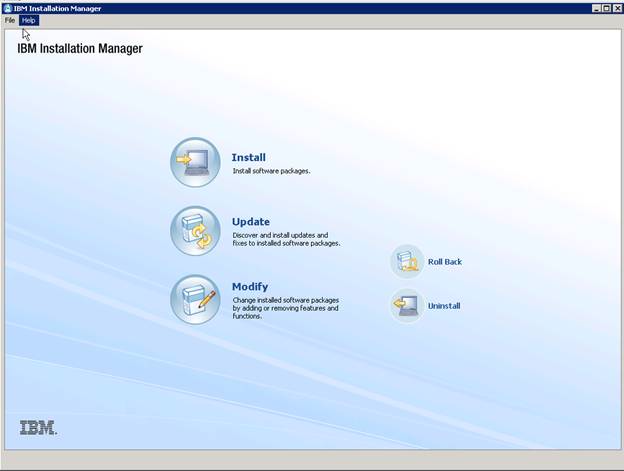
Task: Click the Uninstall laptop icon
Action: (x=406, y=306)
